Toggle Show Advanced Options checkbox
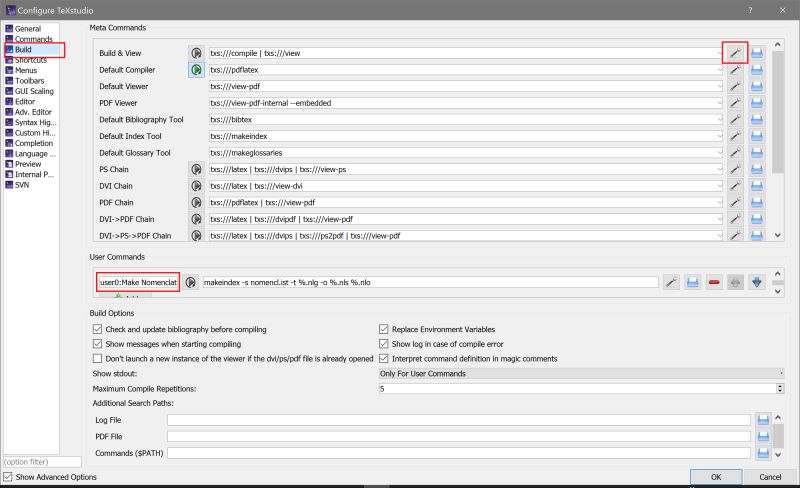Screen dimensions: 800x488 (x=8, y=477)
